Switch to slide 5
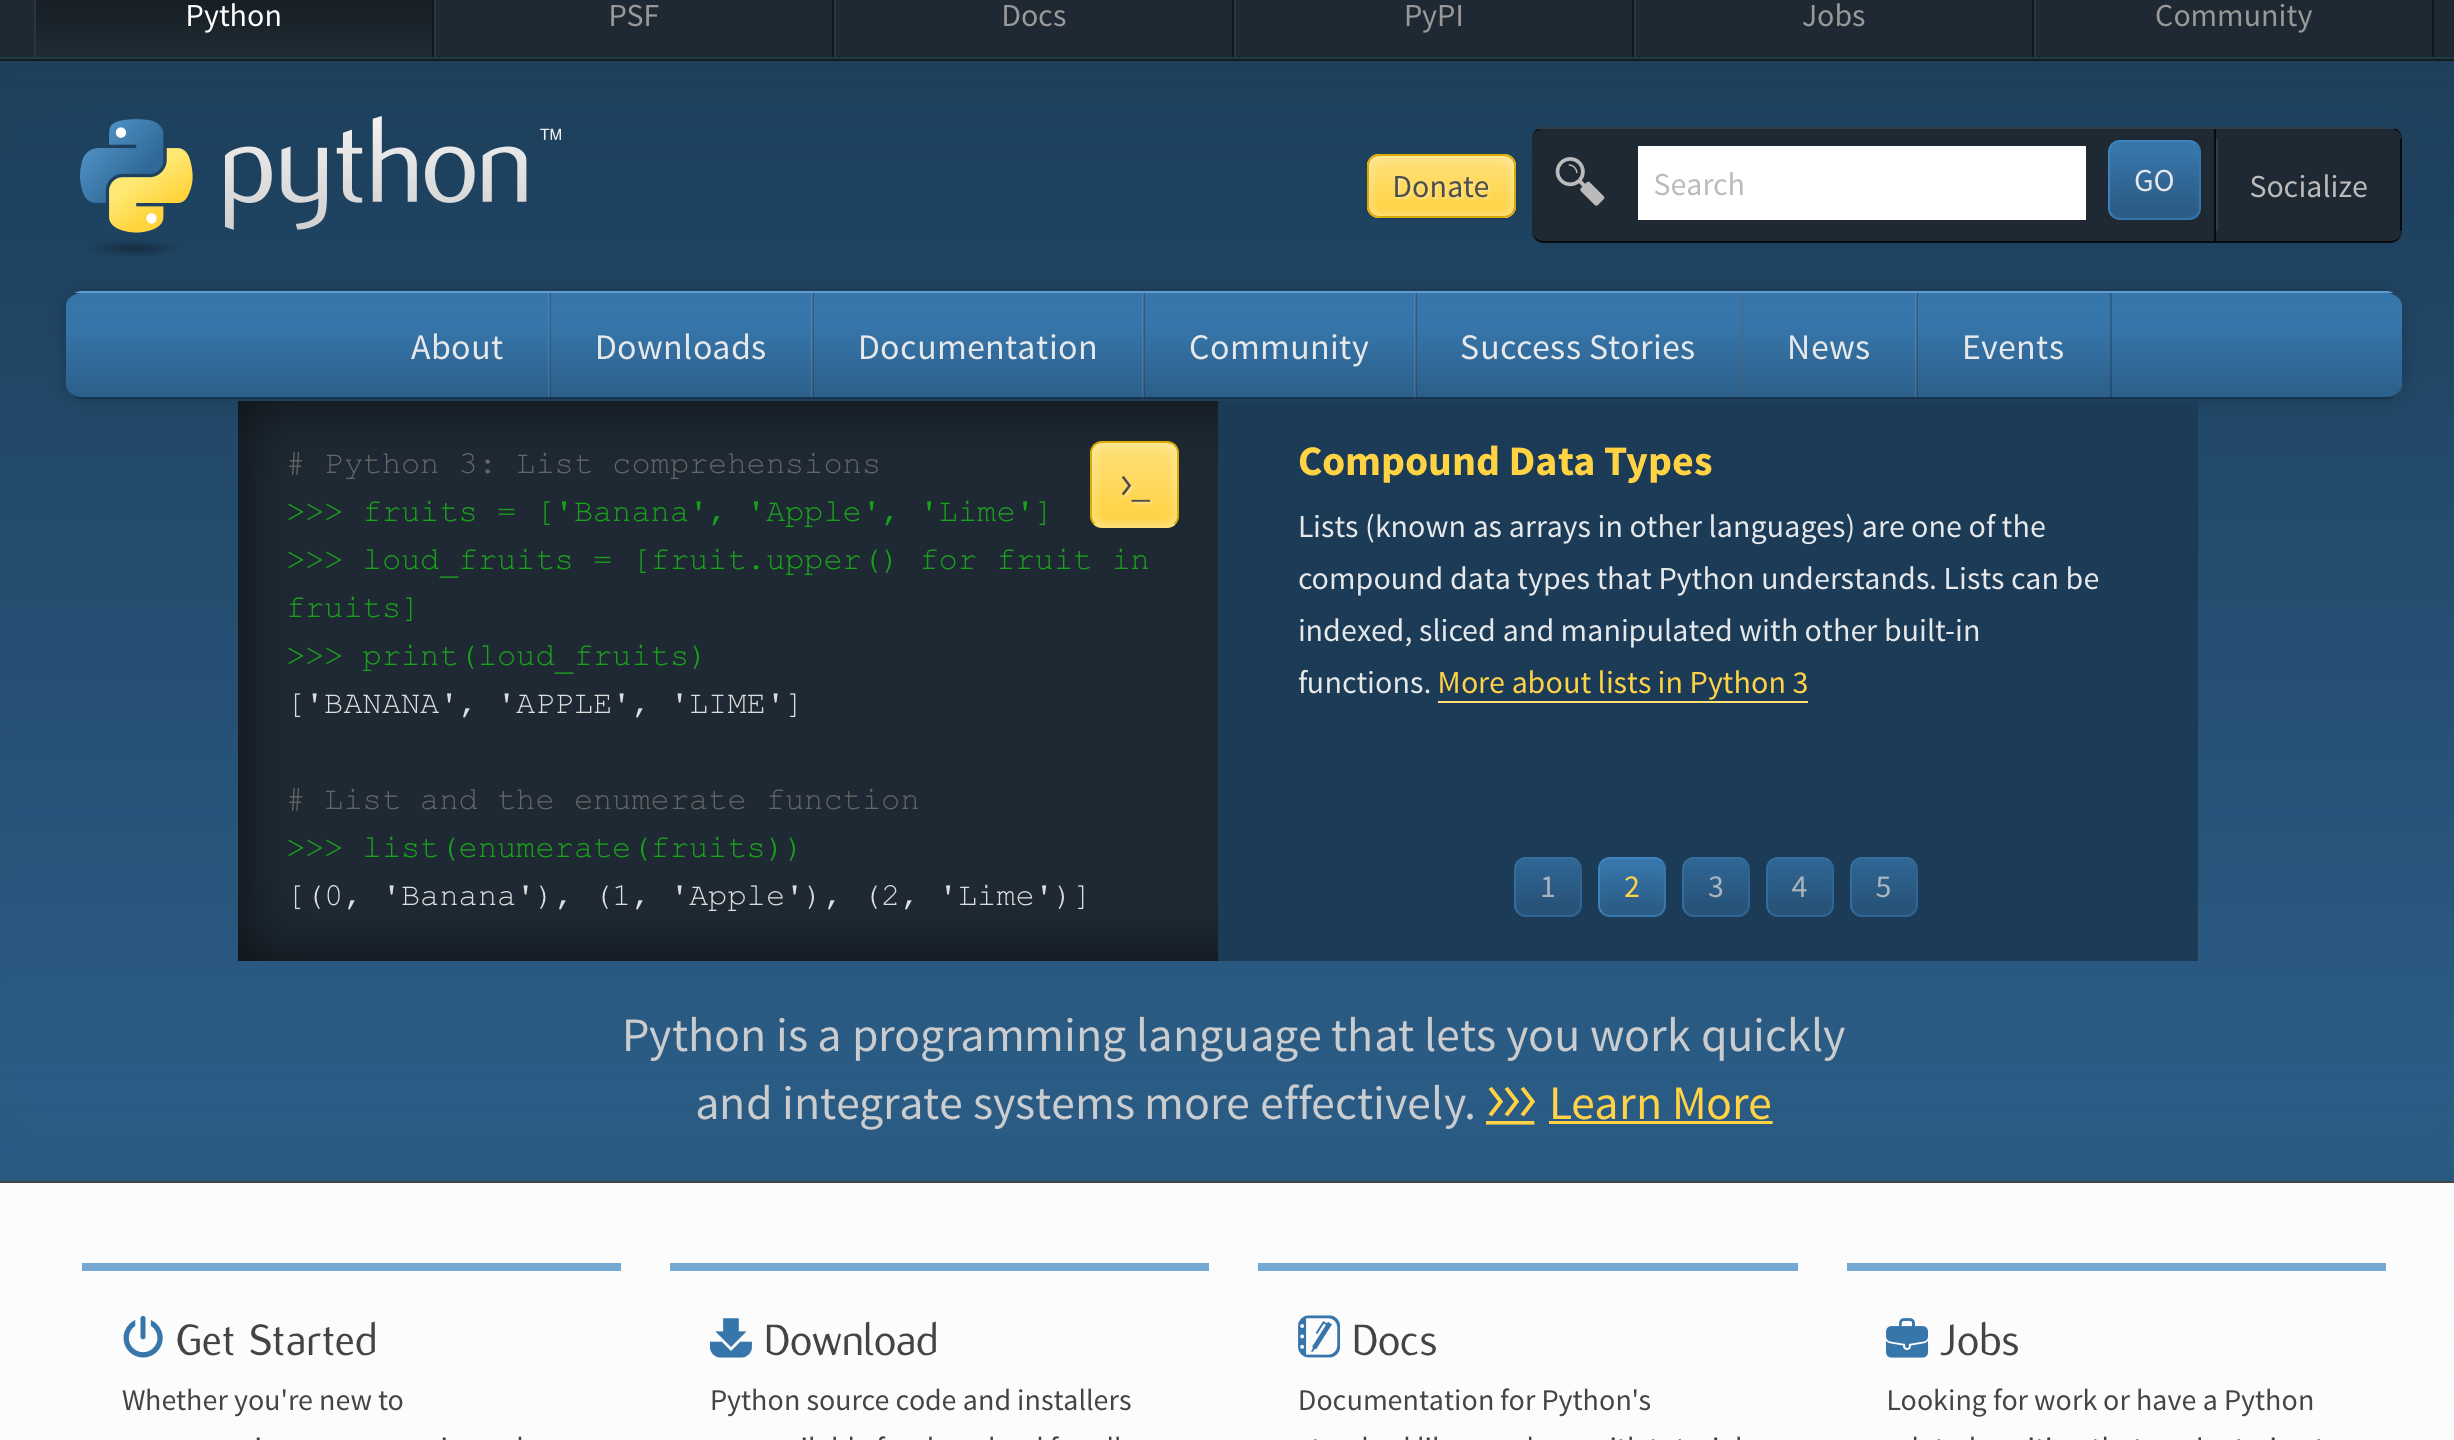The height and width of the screenshot is (1440, 2454). point(1884,887)
